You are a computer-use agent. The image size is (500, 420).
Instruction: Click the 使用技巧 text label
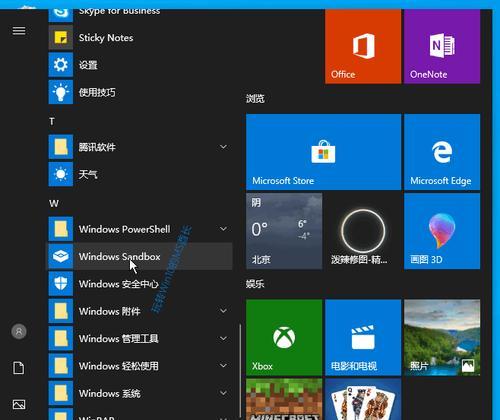97,92
